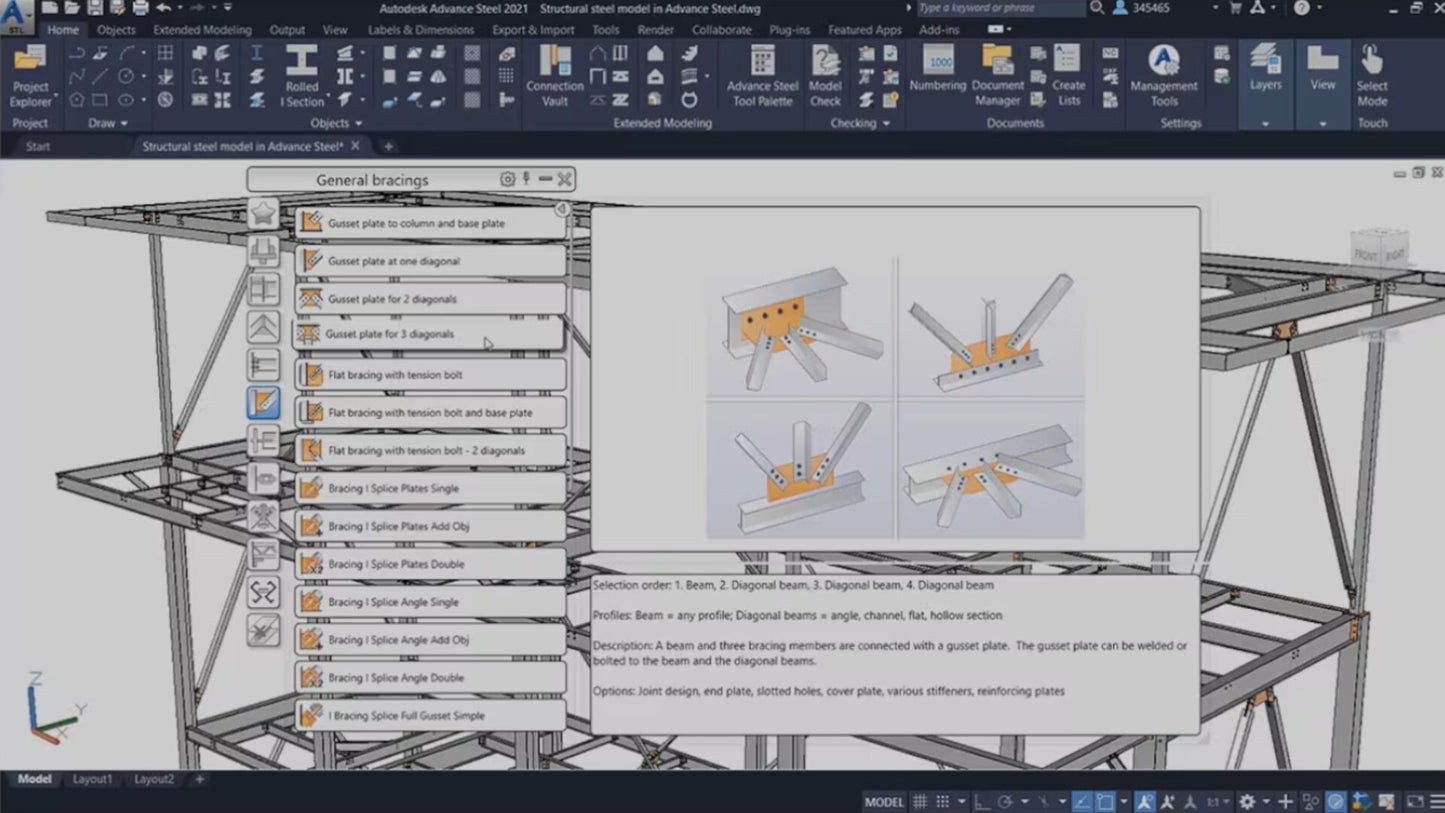Open the Autodesk application menu button
This screenshot has height=813, width=1445.
[x=16, y=15]
